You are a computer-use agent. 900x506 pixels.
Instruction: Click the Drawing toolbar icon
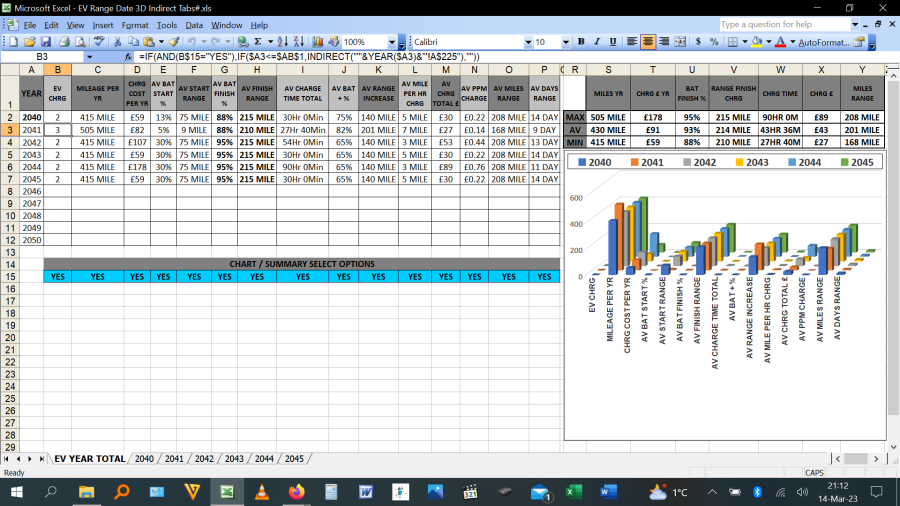coord(333,42)
